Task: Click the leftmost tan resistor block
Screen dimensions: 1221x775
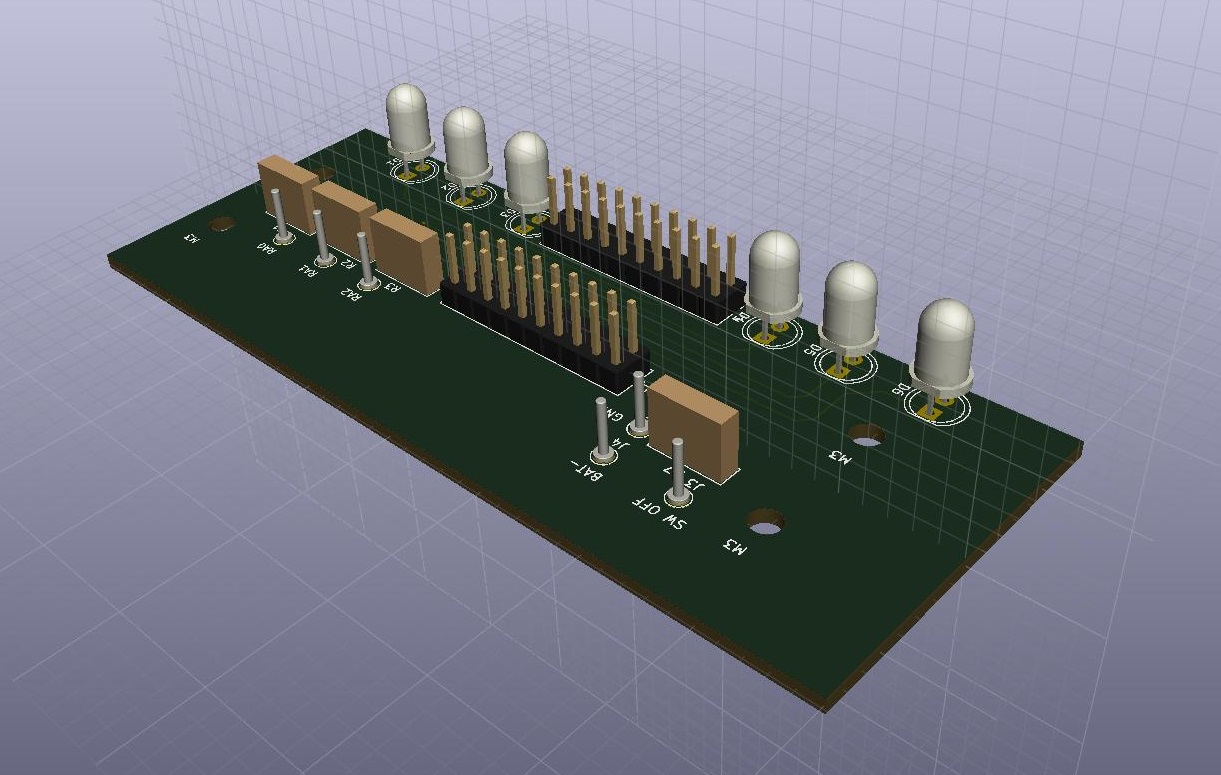Action: (x=290, y=185)
